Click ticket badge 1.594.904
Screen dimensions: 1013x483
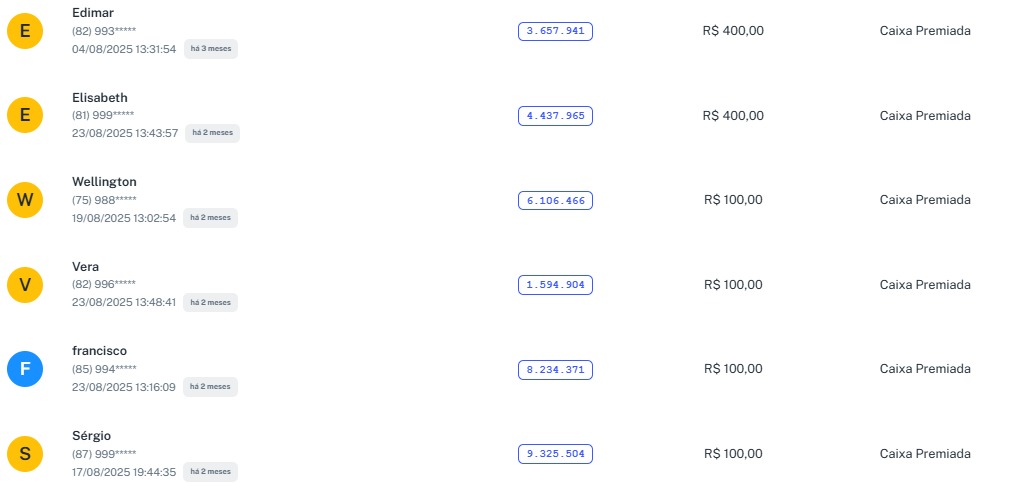coord(555,285)
